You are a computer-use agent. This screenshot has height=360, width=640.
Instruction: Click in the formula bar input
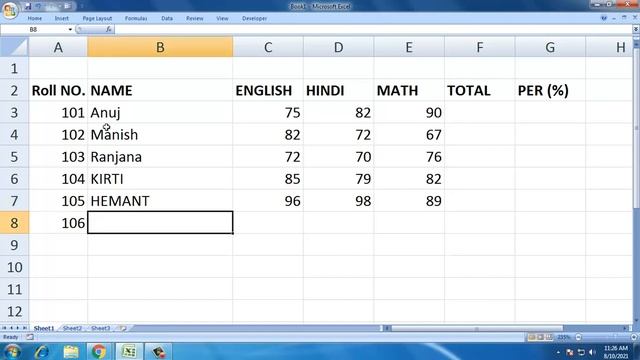point(373,29)
